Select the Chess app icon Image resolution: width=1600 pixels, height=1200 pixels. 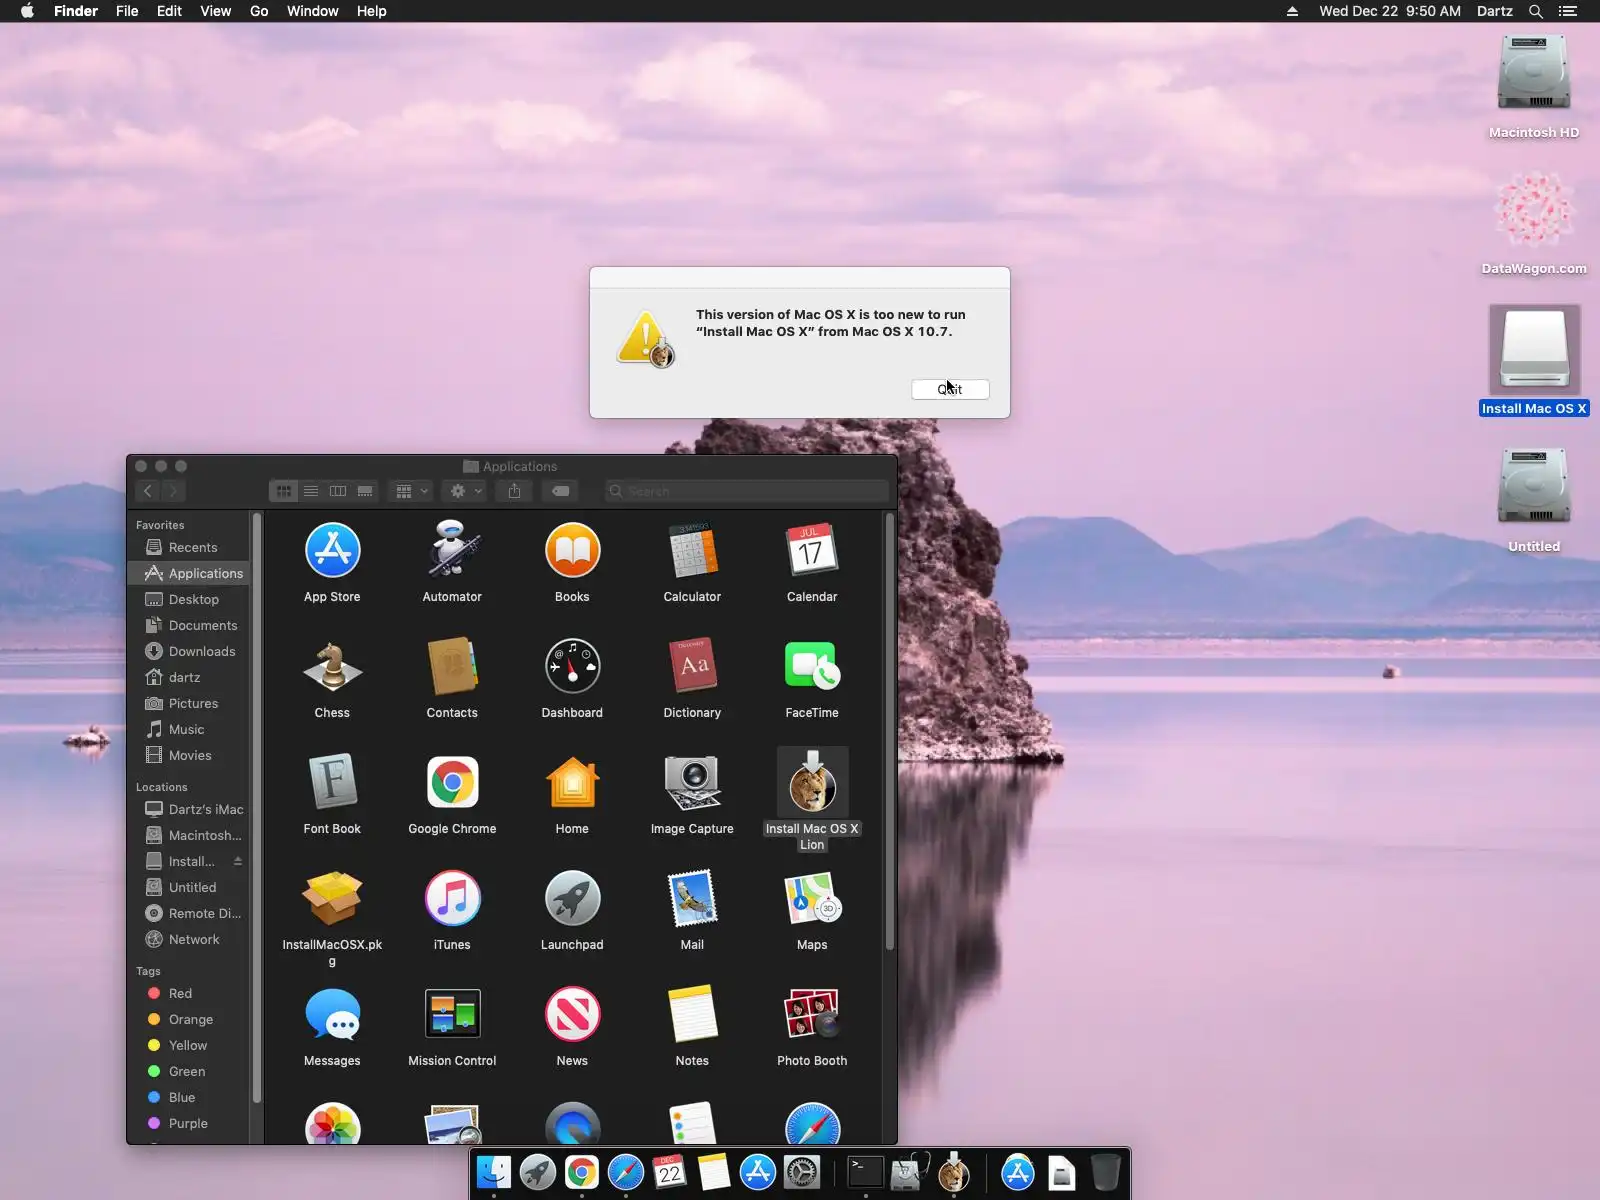[332, 666]
